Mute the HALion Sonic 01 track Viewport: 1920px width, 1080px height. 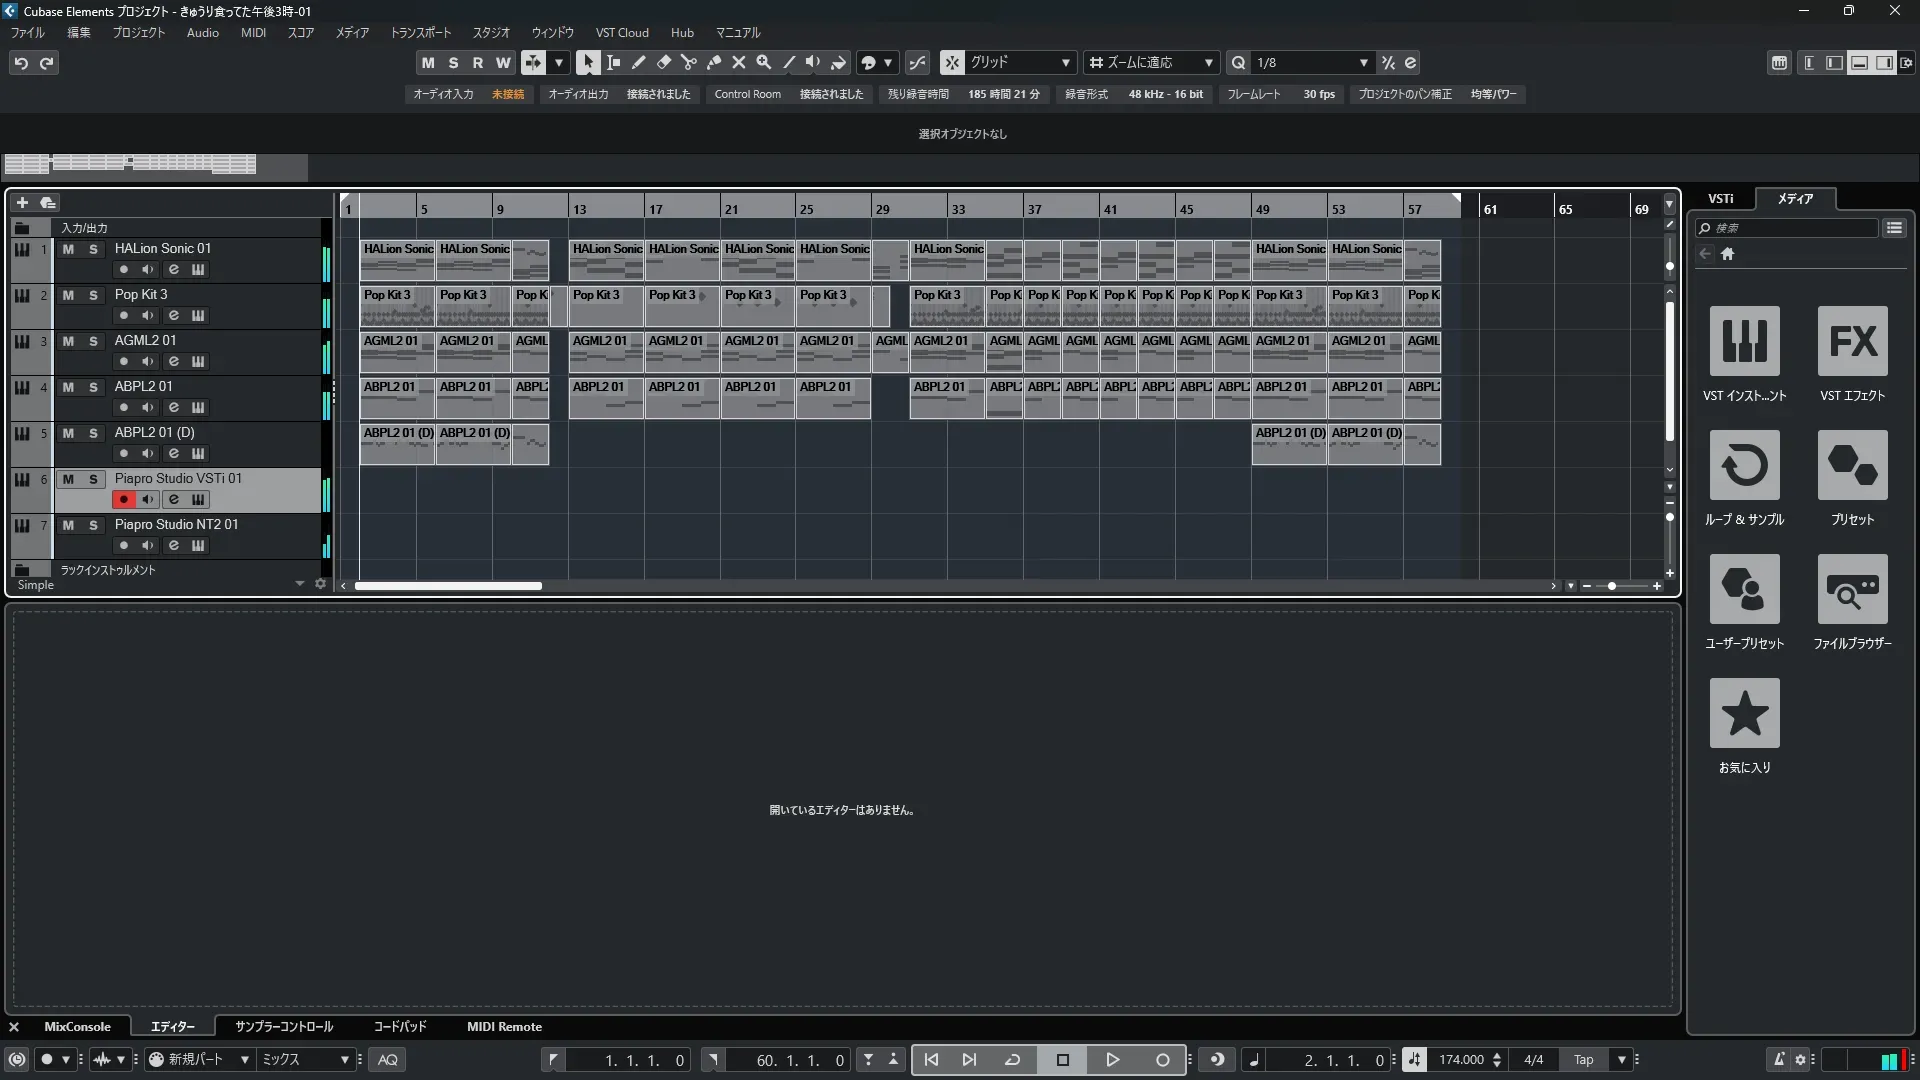(68, 249)
